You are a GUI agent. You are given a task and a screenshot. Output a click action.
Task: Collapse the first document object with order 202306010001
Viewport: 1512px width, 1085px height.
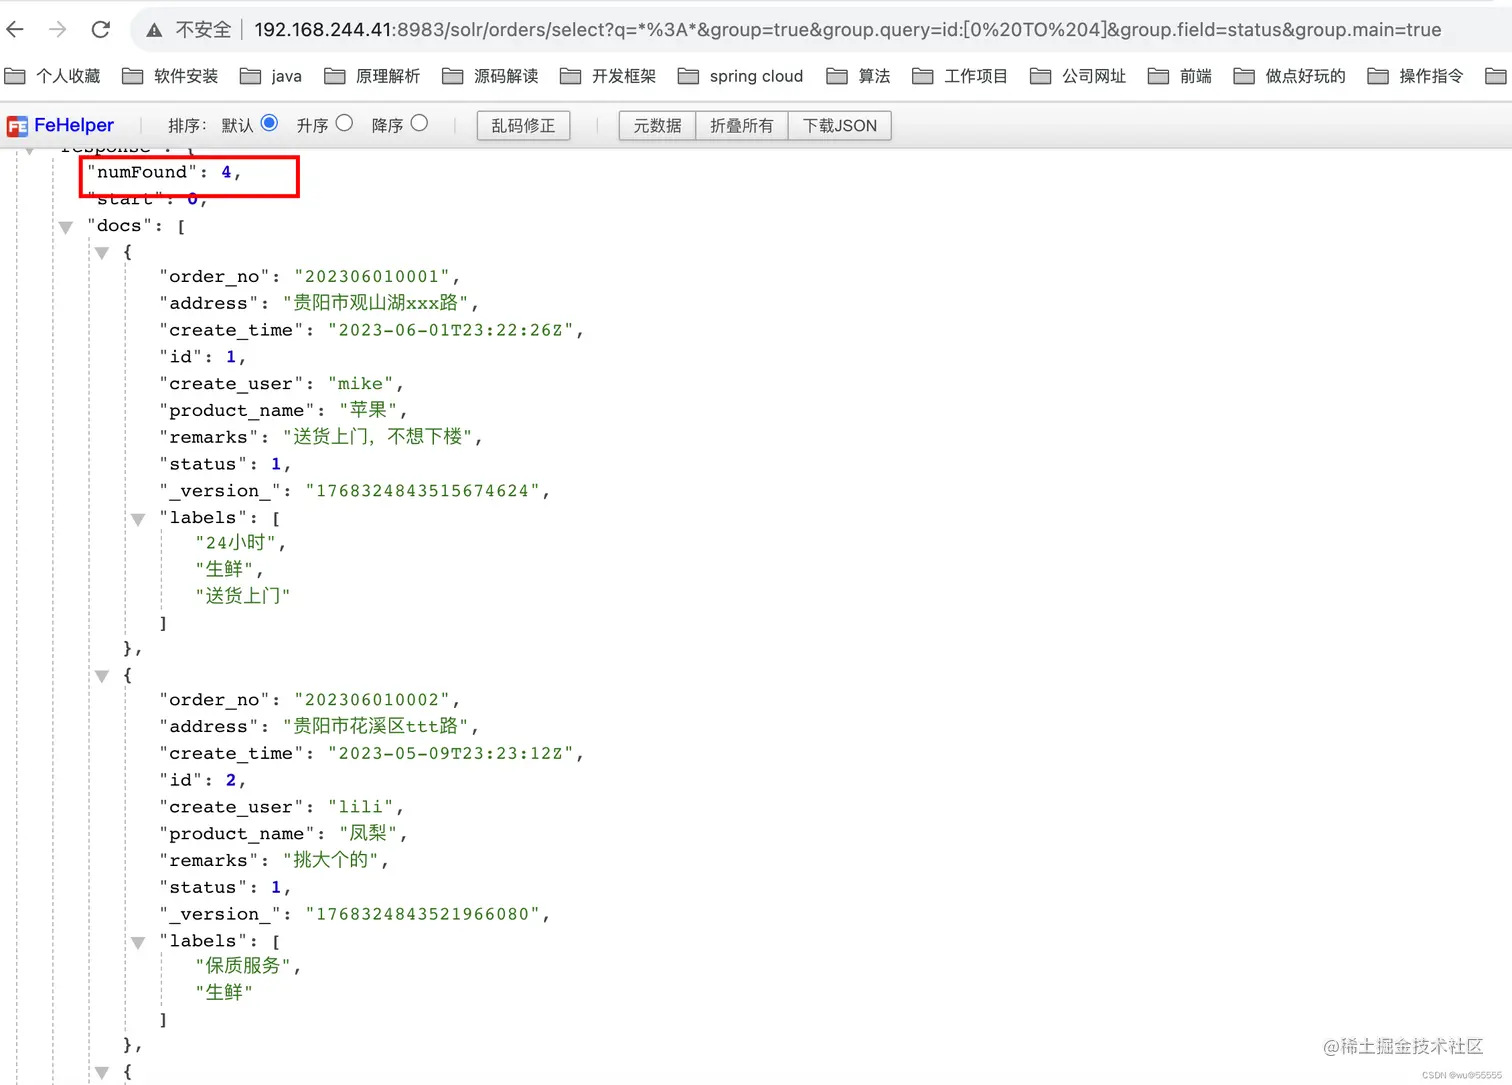102,254
